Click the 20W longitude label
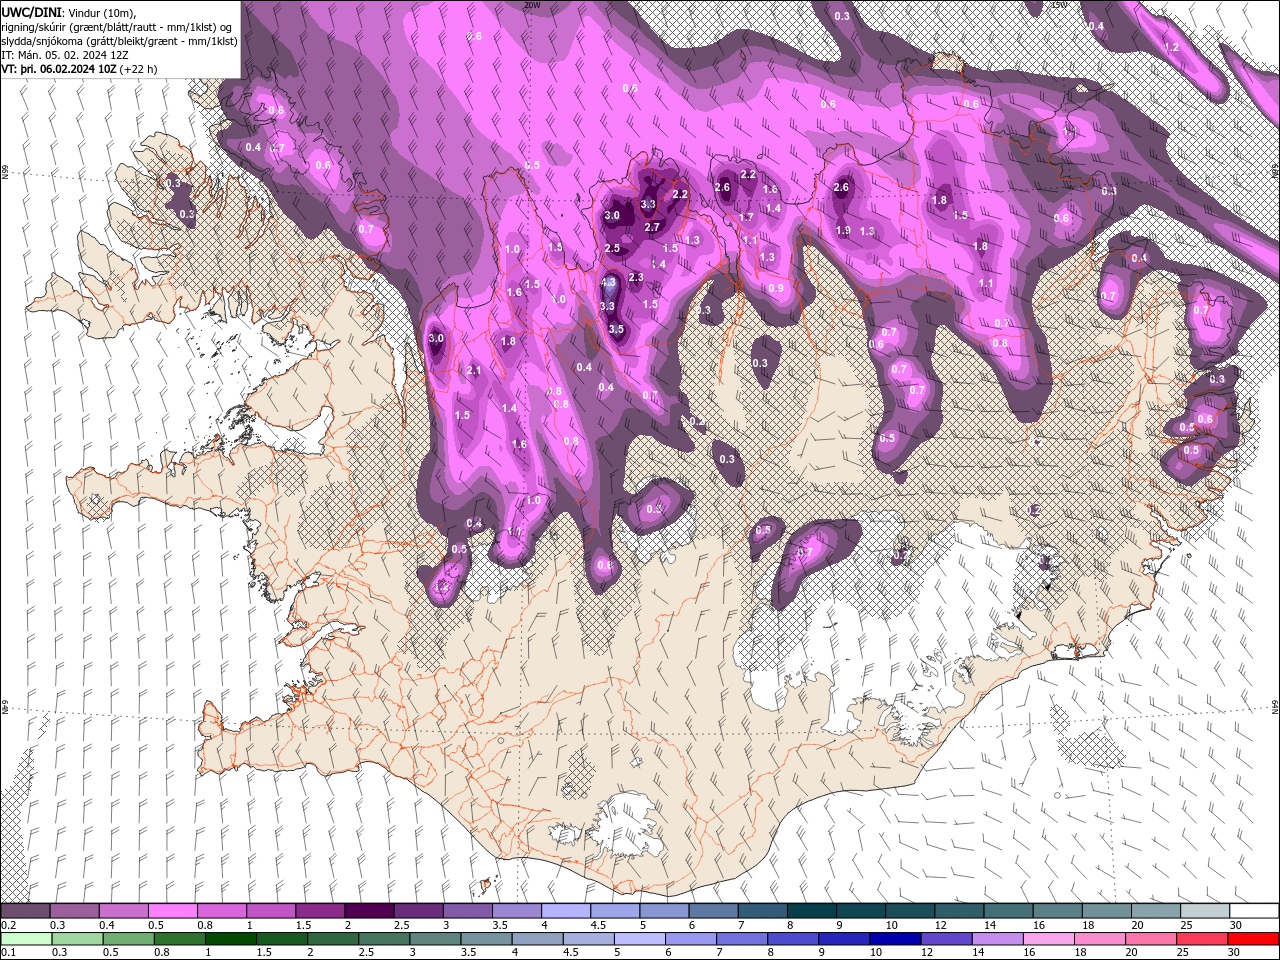This screenshot has width=1280, height=960. point(532,5)
